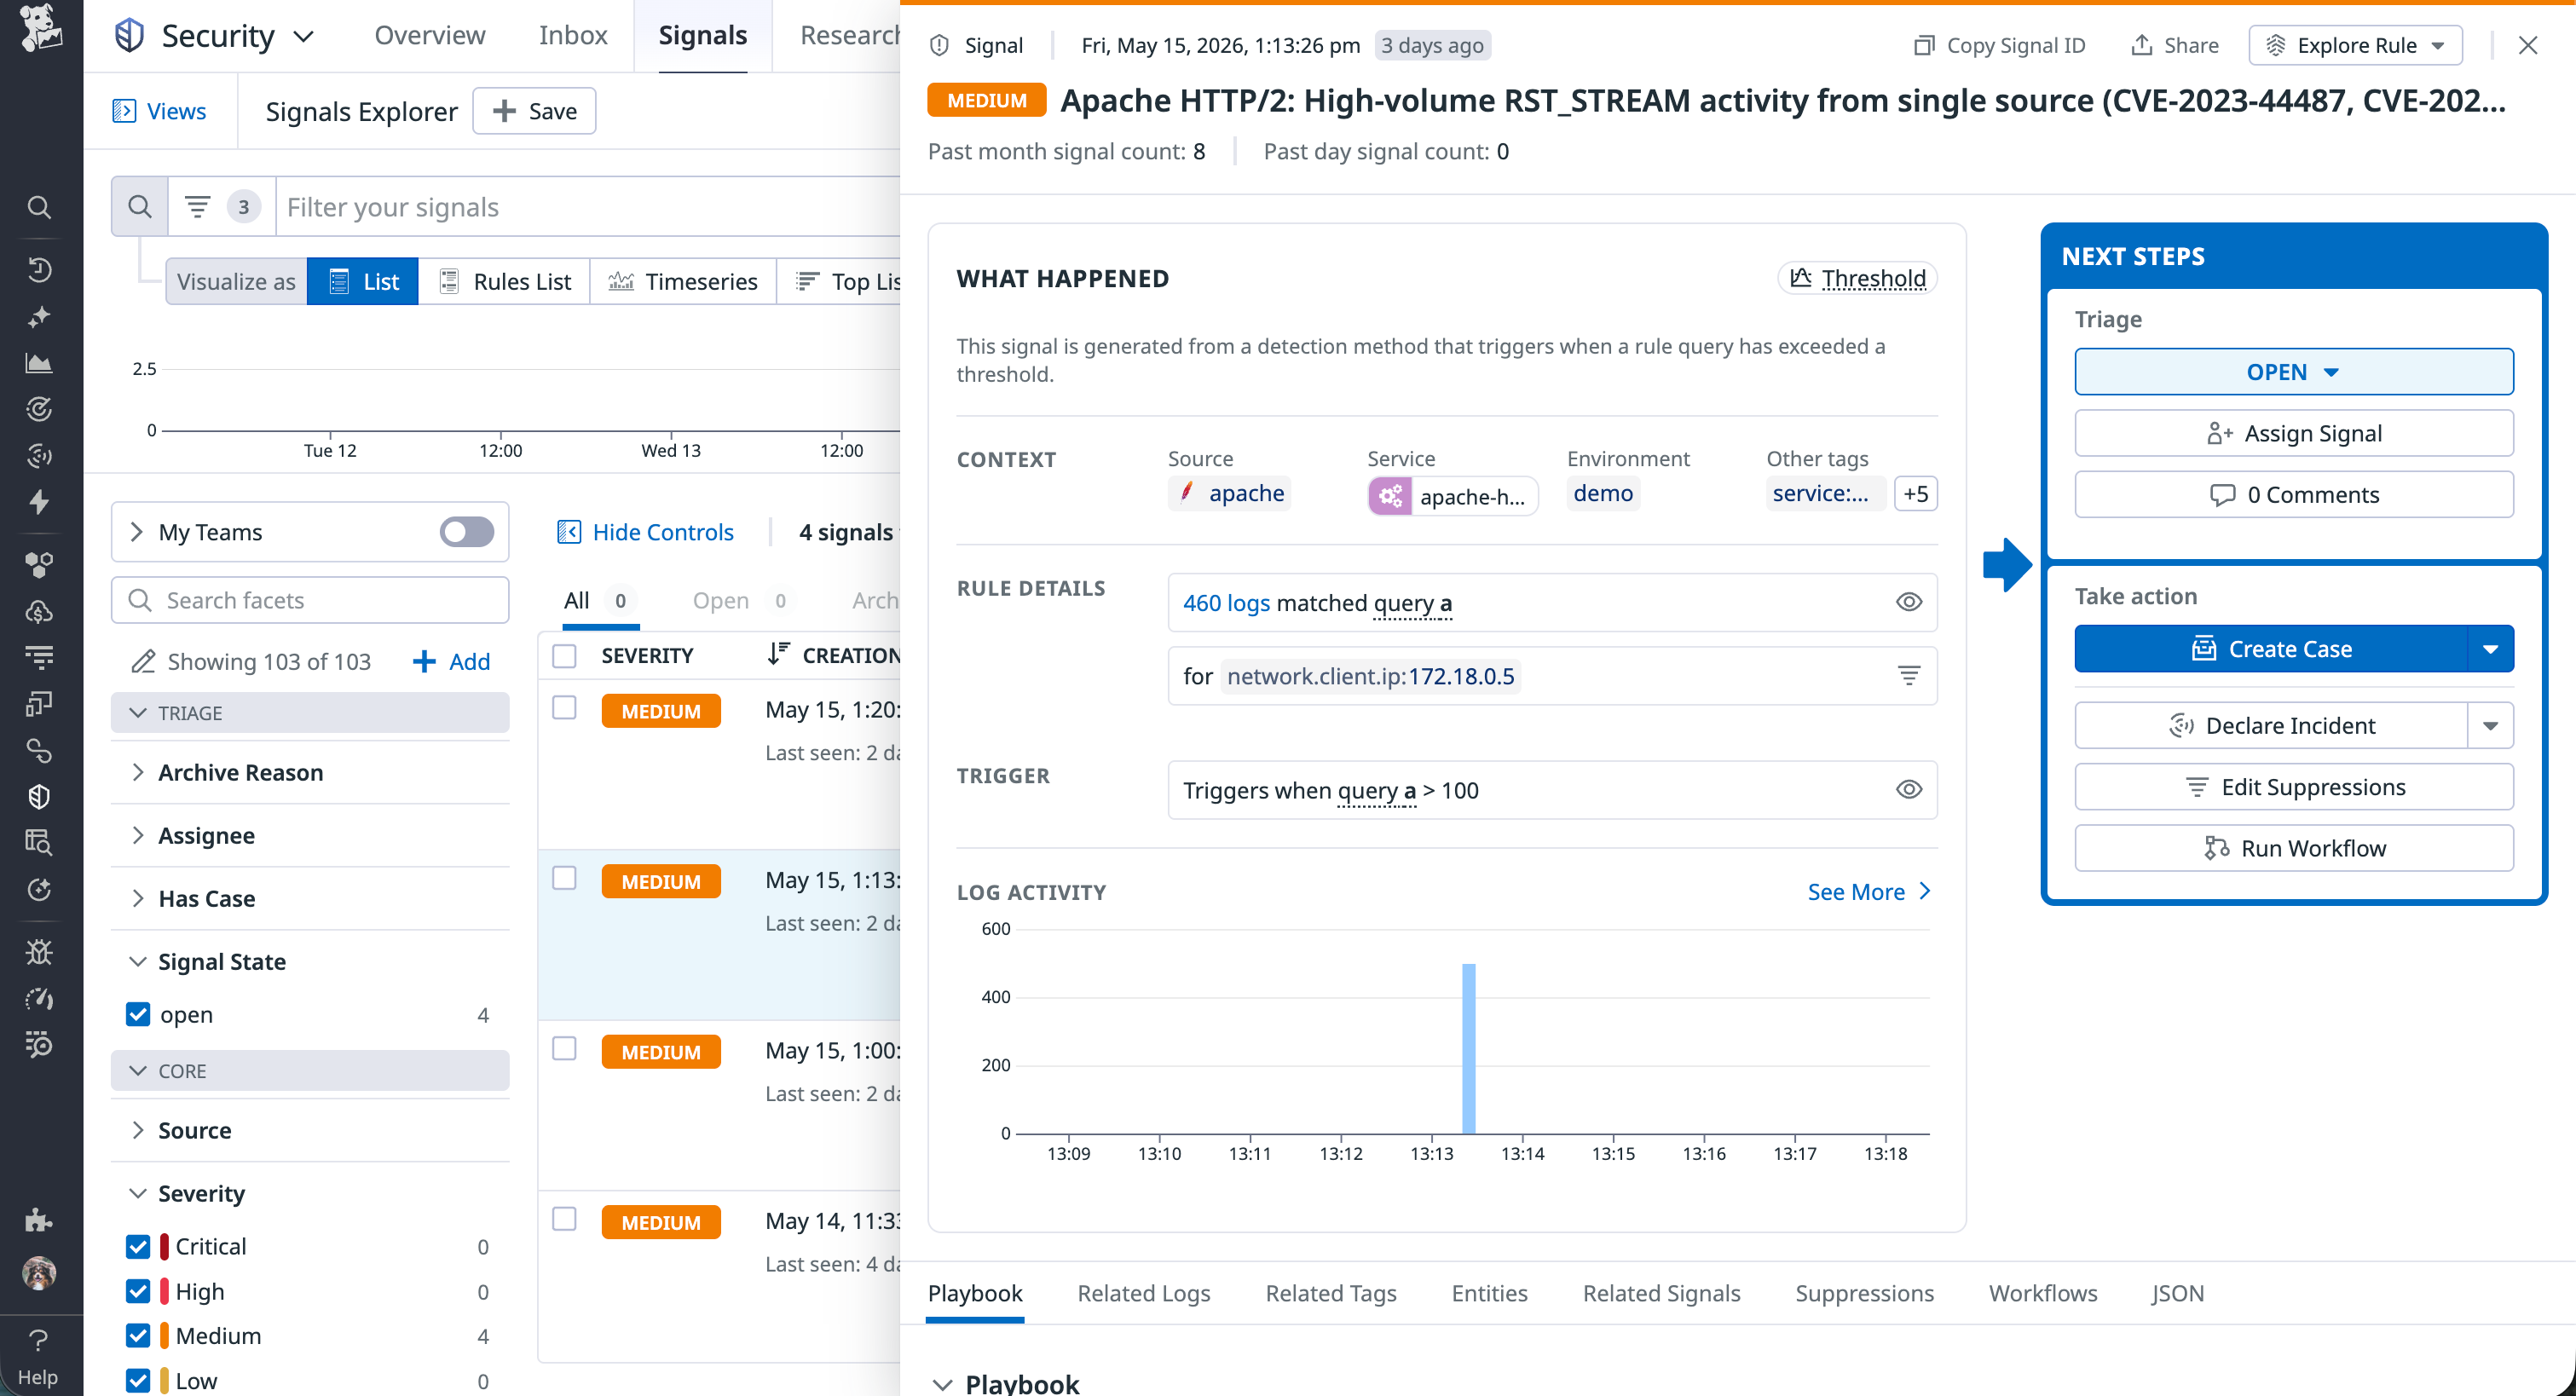Open the dashboards area-chart icon in sidebar
The width and height of the screenshot is (2576, 1396).
click(x=39, y=363)
